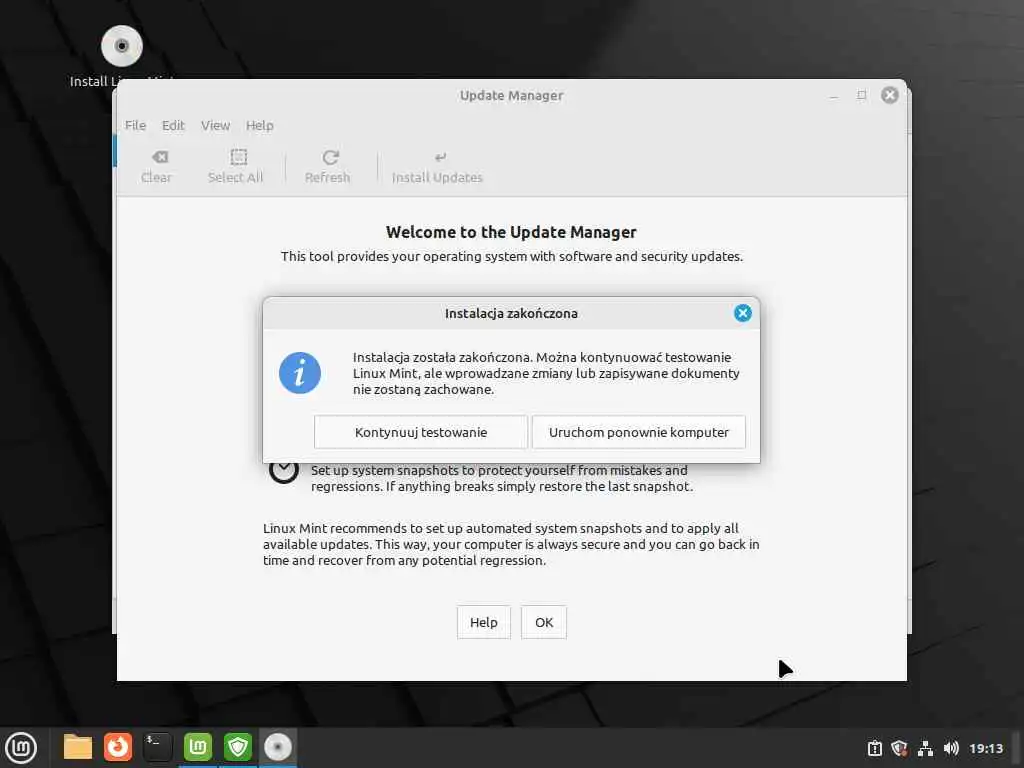This screenshot has width=1024, height=768.
Task: Click the Kontynuuj testowanie button
Action: click(x=421, y=432)
